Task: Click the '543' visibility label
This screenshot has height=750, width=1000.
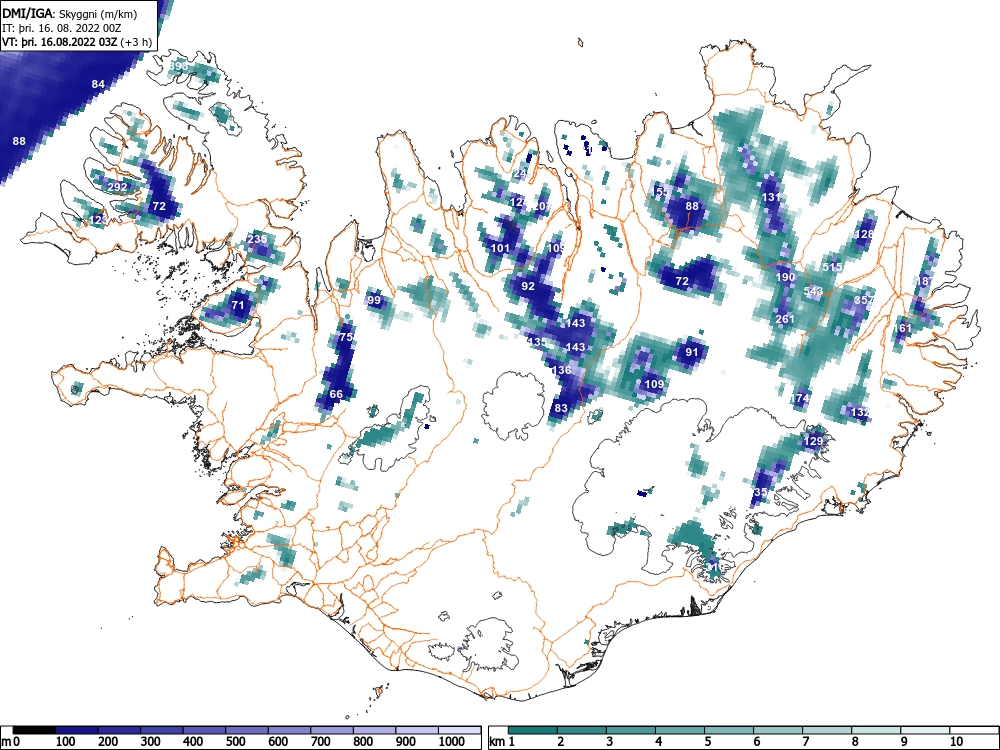Action: (813, 291)
